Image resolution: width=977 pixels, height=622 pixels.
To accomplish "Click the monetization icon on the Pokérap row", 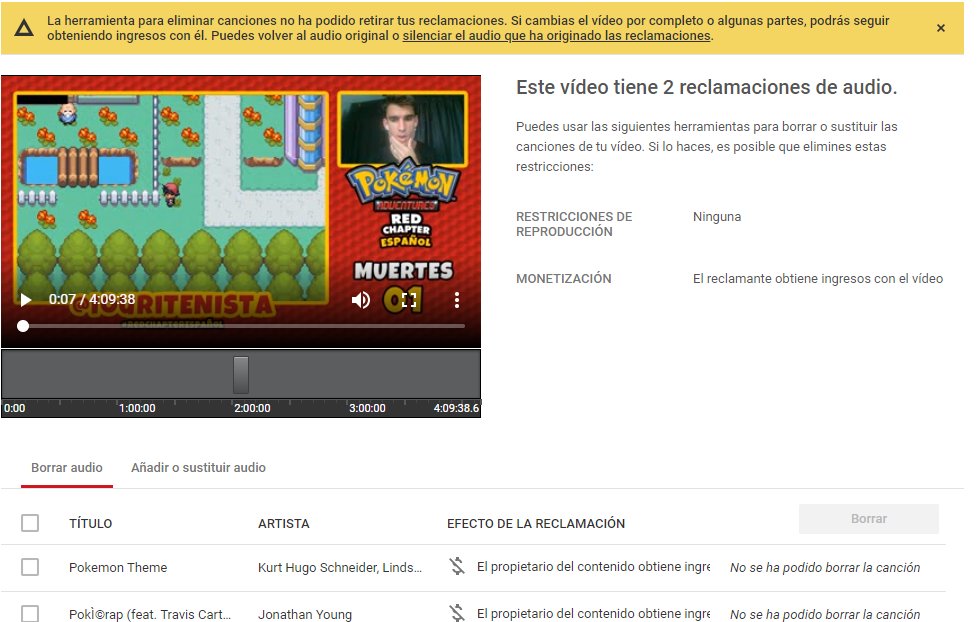I will click(x=457, y=613).
